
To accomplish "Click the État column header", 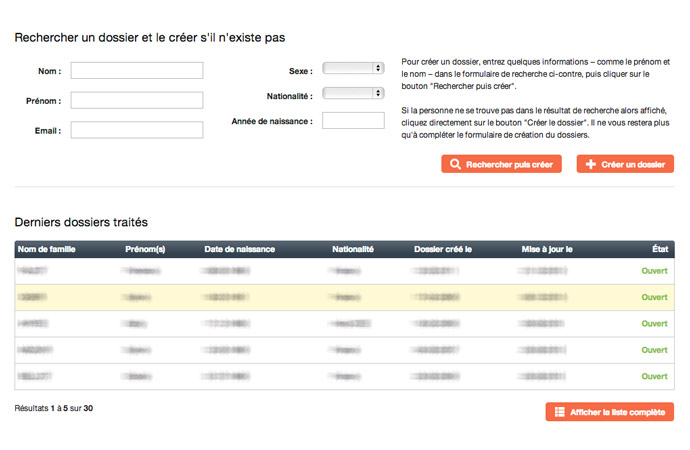I will tap(658, 249).
